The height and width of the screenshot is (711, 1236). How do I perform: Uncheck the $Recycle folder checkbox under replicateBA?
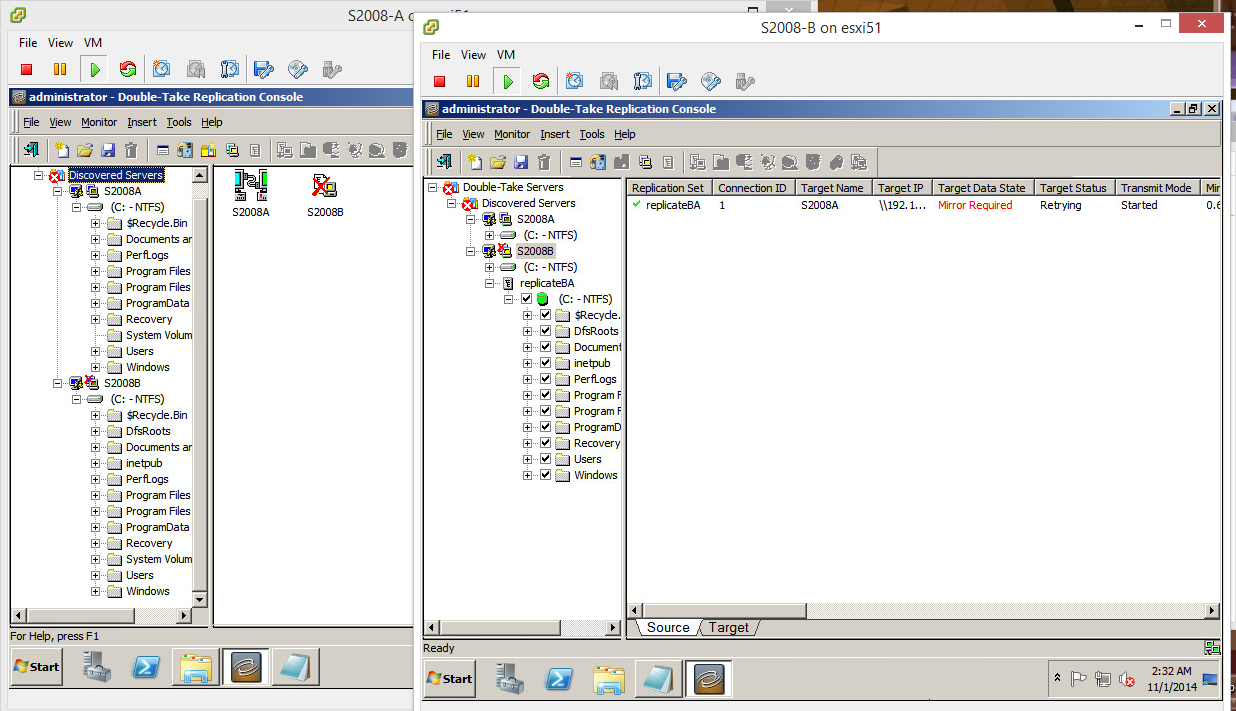545,315
